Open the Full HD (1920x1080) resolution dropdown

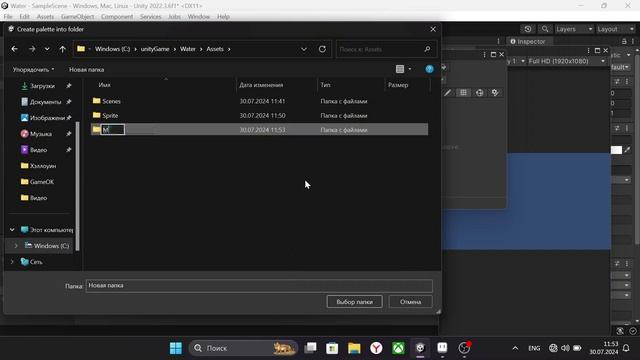tap(567, 61)
